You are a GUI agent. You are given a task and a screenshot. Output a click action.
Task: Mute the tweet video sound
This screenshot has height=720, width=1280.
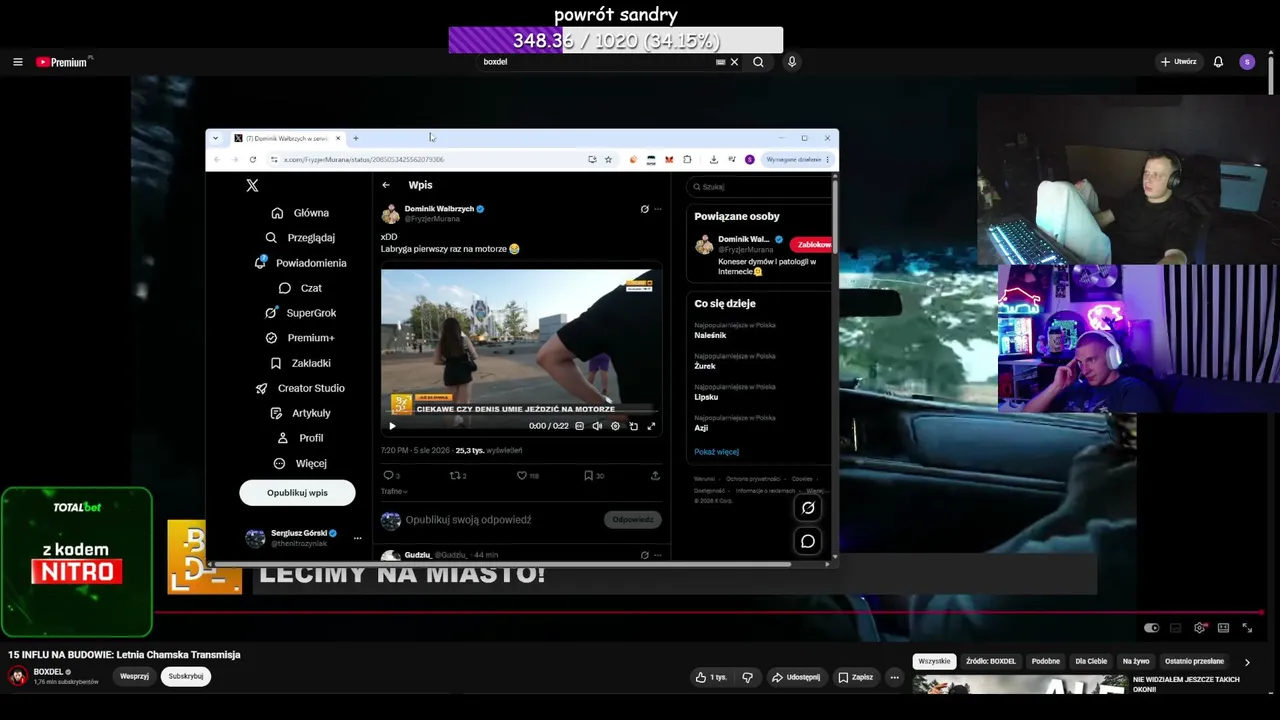[x=597, y=426]
